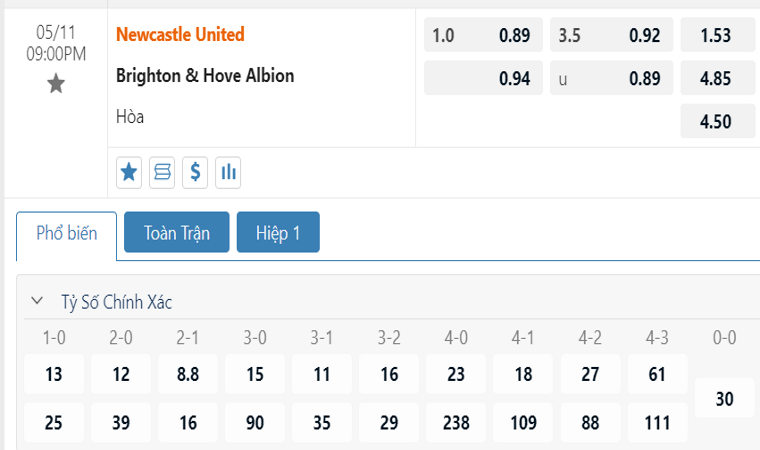The width and height of the screenshot is (760, 450).
Task: Select Brighton handicap odds 0.94
Action: (x=484, y=78)
